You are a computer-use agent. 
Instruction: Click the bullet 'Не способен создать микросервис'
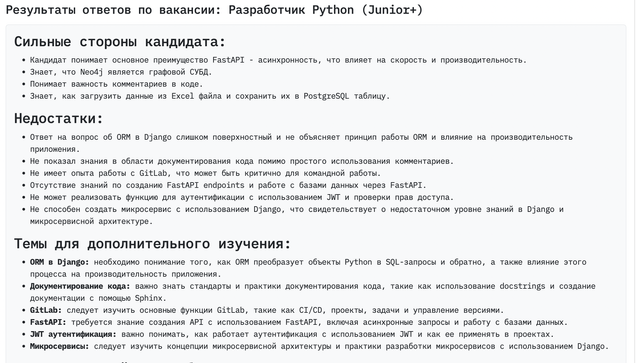point(297,215)
